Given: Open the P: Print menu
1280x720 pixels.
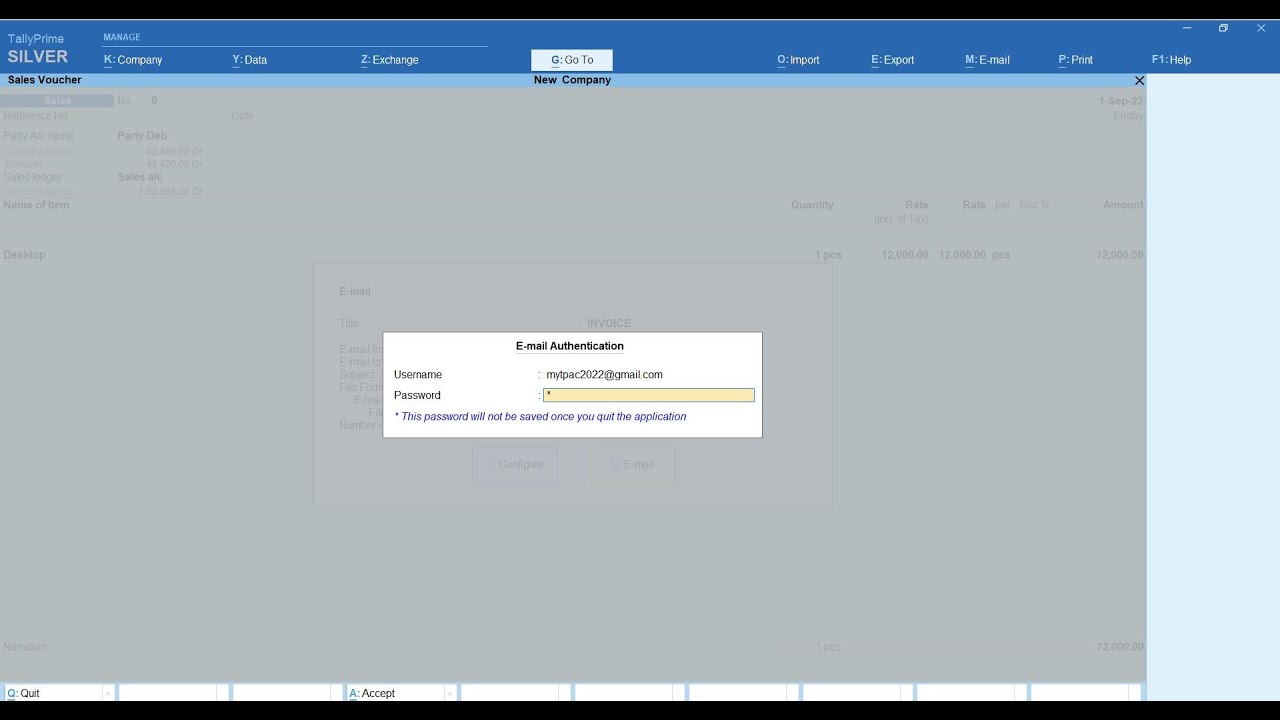Looking at the screenshot, I should pos(1075,60).
